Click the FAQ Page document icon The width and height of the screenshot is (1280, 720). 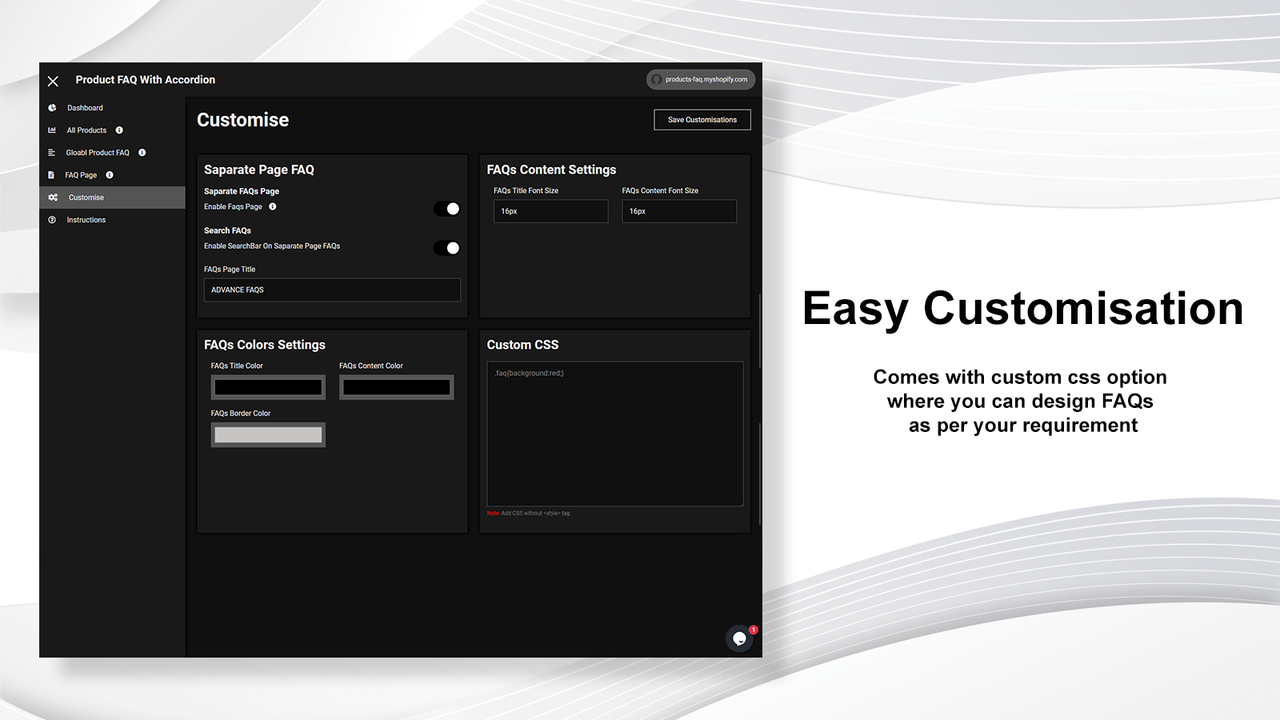pos(51,174)
